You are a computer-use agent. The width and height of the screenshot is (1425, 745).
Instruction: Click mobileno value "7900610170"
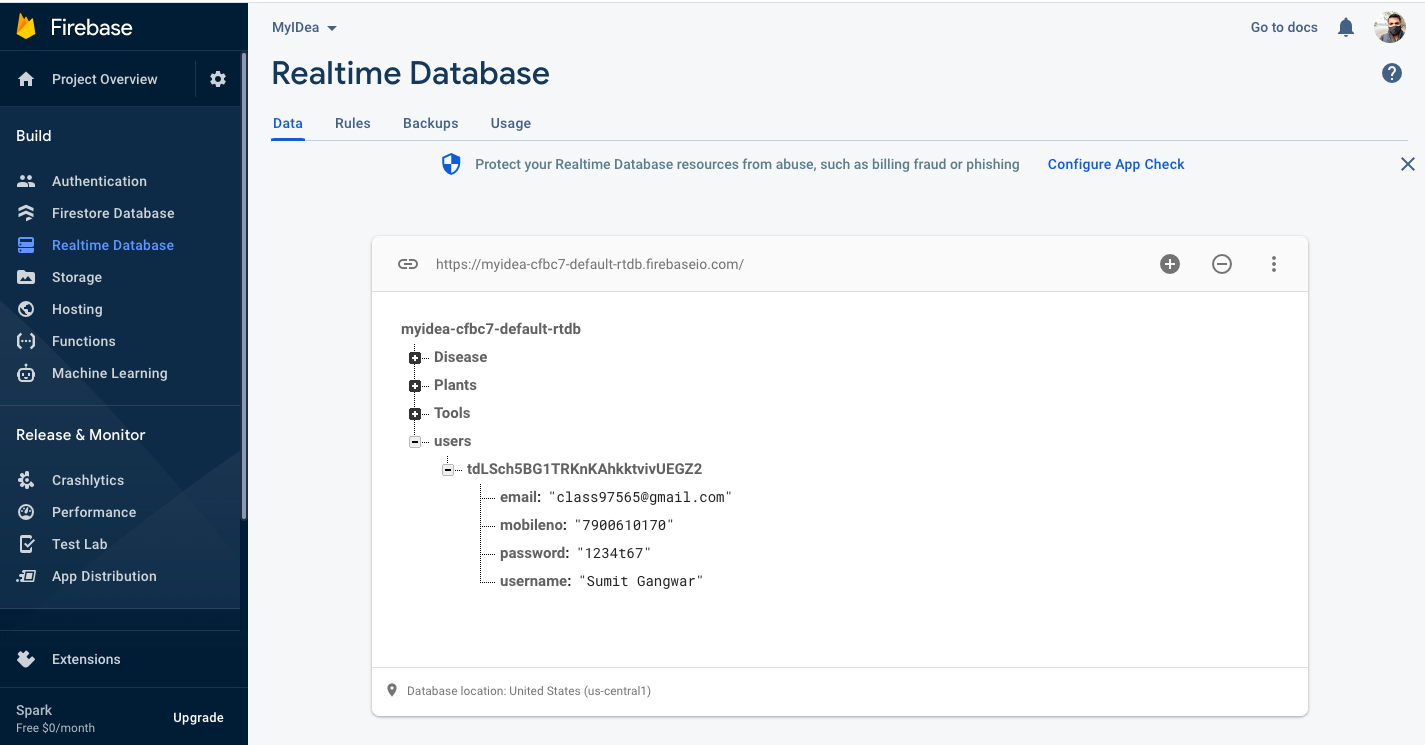pyautogui.click(x=624, y=525)
